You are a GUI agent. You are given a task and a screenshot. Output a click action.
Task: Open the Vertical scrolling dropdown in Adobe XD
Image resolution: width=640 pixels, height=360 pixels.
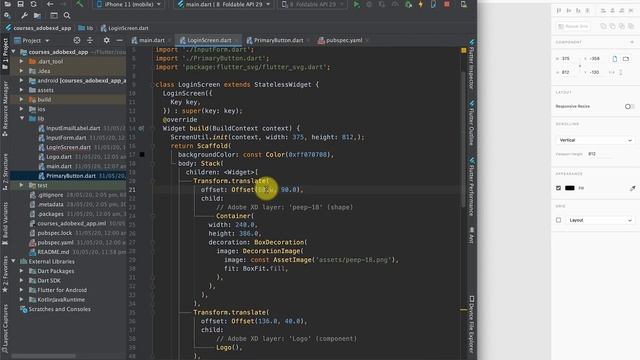click(595, 140)
